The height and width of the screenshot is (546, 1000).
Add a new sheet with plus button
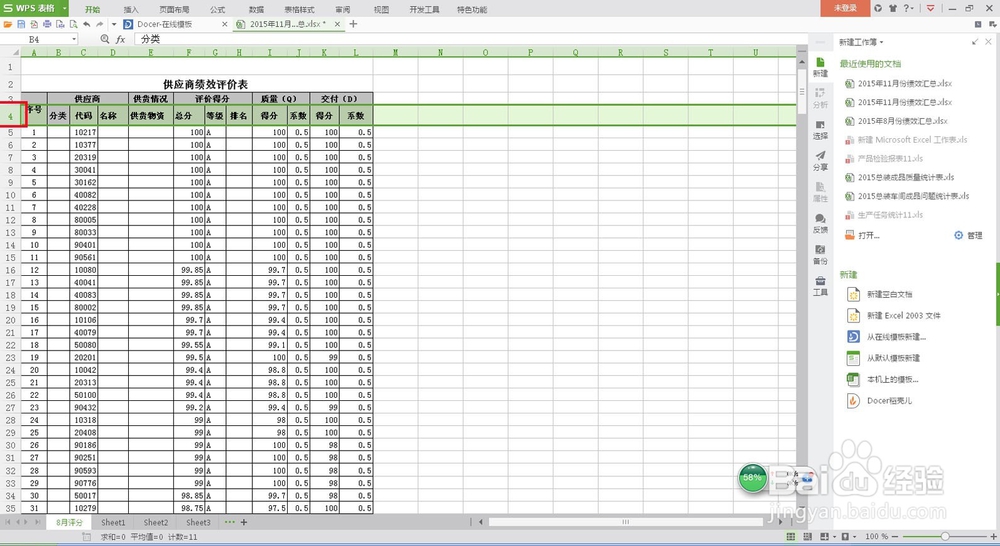pos(244,522)
